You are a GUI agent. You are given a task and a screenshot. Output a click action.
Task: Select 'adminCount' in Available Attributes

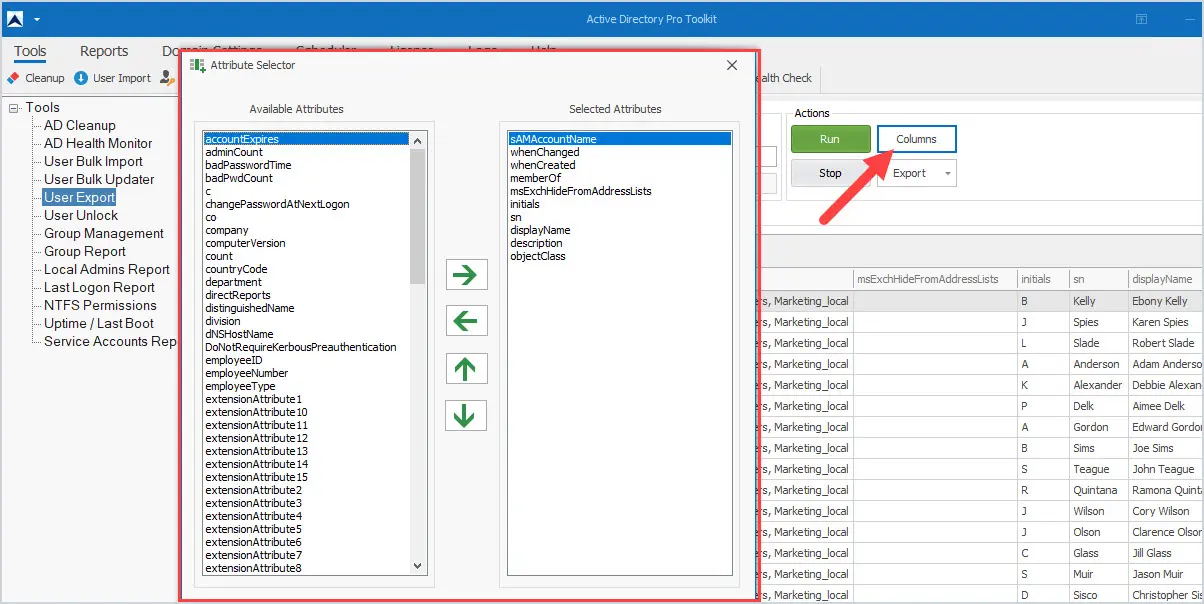[x=306, y=152]
